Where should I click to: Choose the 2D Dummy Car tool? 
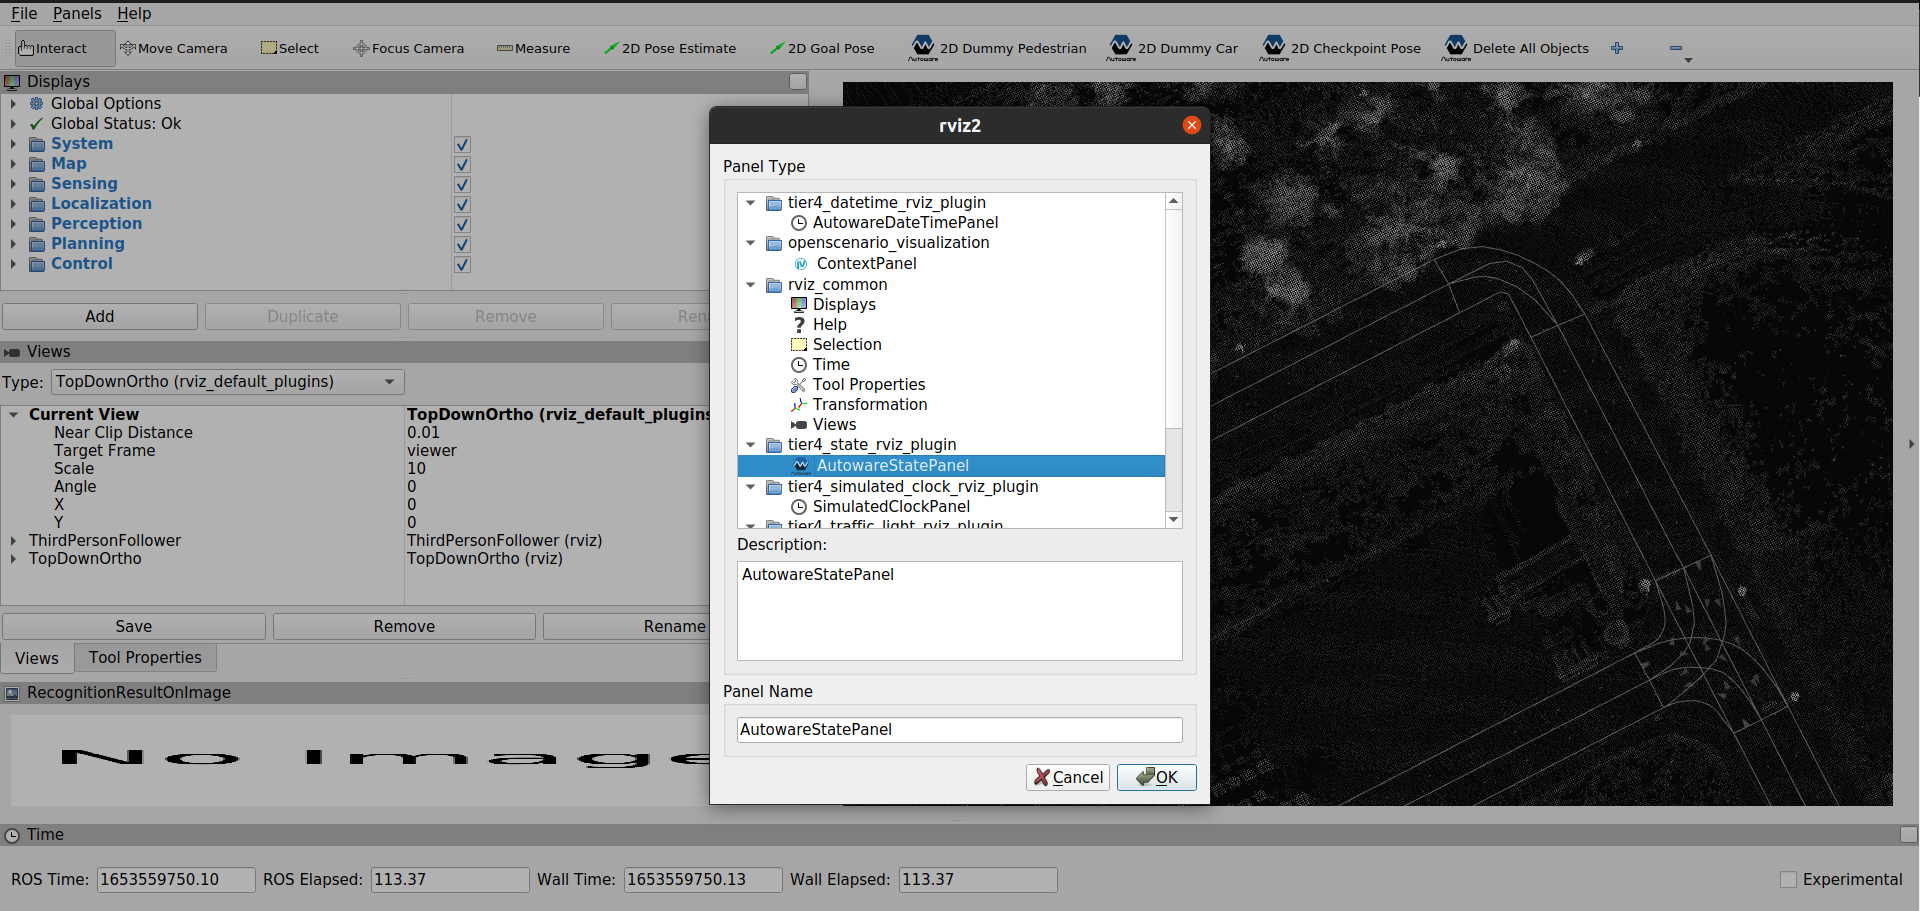1172,48
